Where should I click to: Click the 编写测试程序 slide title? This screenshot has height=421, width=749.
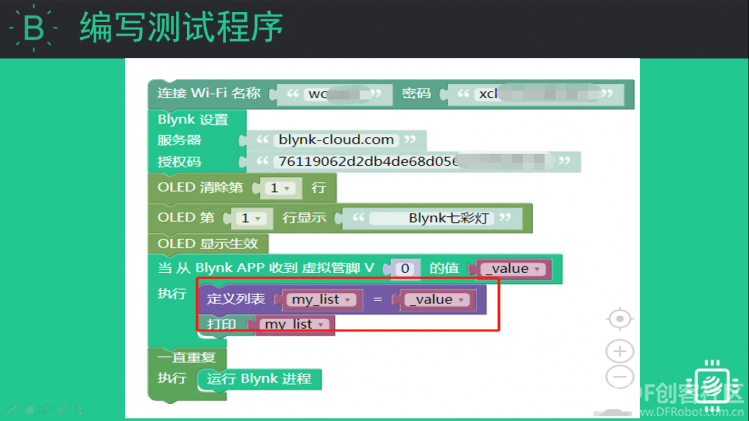[181, 28]
